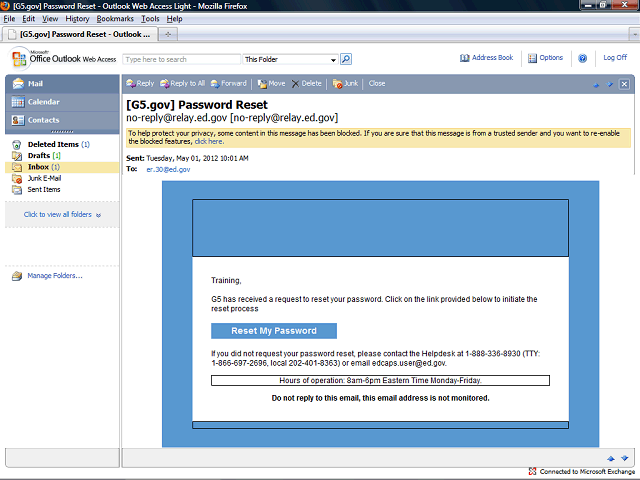Viewport: 640px width, 480px height.
Task: Click the sender no-reply@relay.ed.gov line
Action: 232,118
